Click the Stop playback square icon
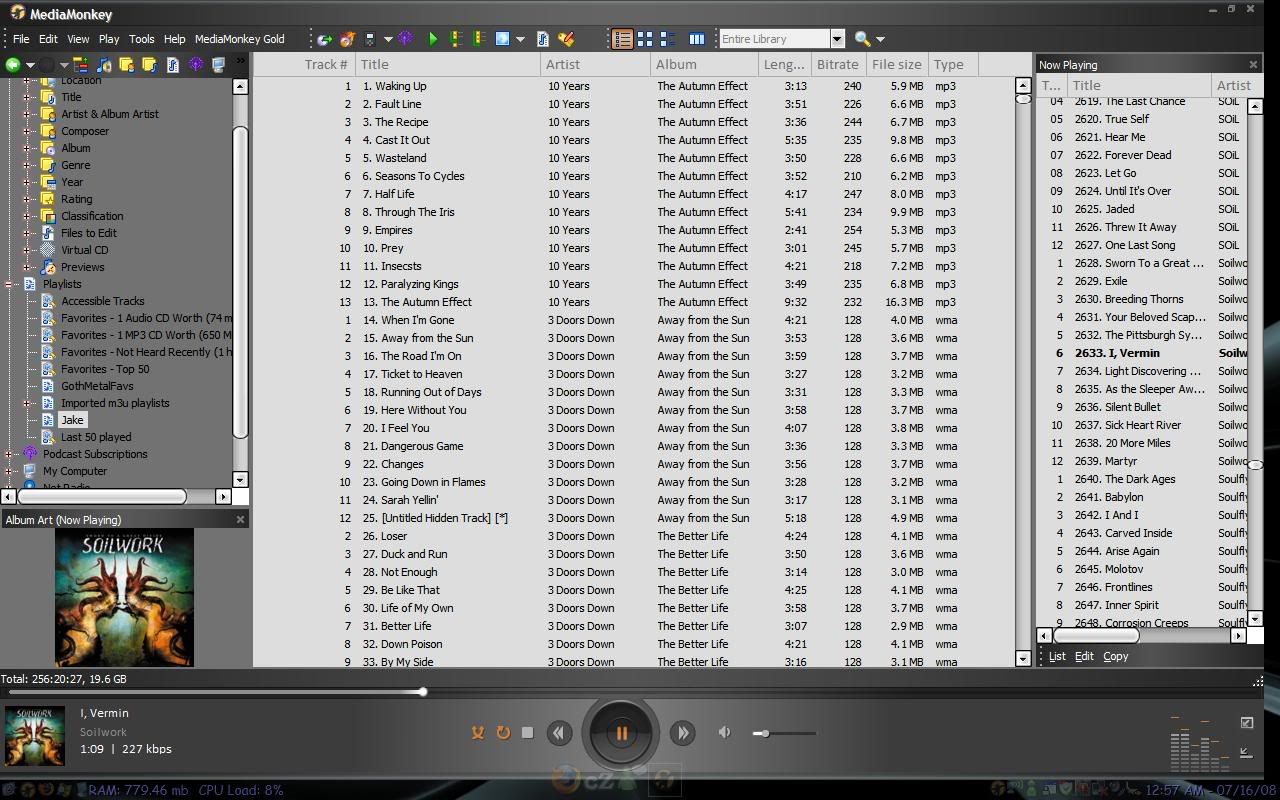The height and width of the screenshot is (800, 1280). pos(528,733)
